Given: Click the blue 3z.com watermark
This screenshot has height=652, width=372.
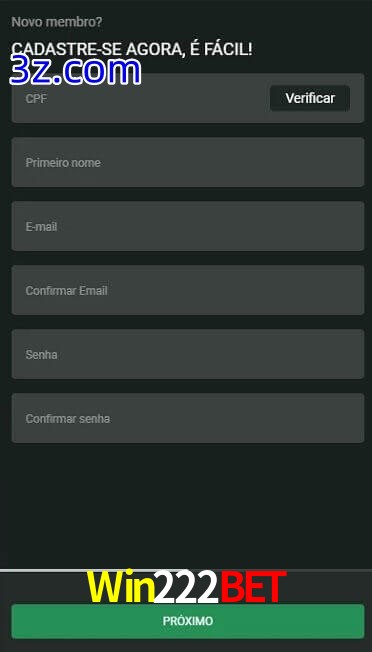Looking at the screenshot, I should click(x=75, y=71).
